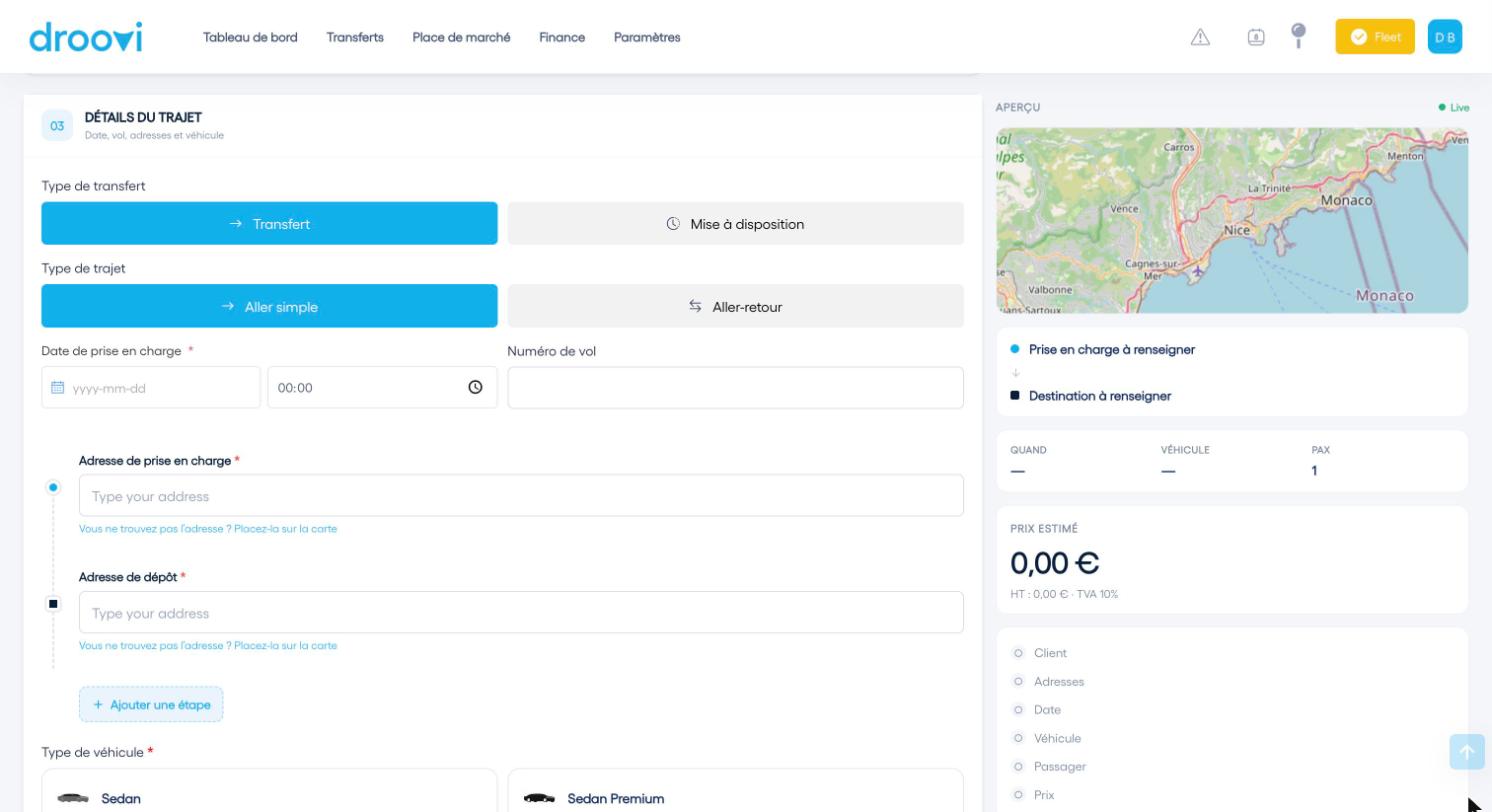Focus the Numéro de vol field
Viewport: 1492px width, 812px height.
point(736,388)
